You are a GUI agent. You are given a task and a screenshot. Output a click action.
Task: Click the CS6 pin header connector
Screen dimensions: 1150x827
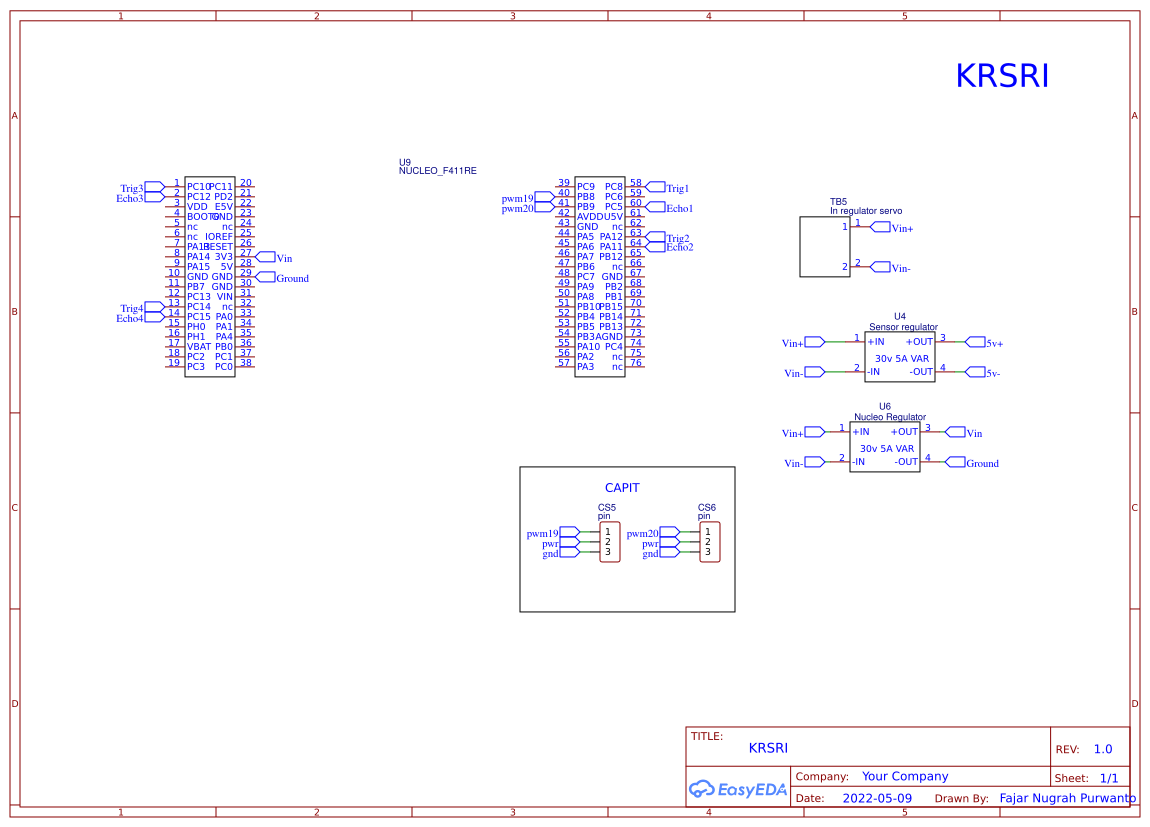(709, 542)
